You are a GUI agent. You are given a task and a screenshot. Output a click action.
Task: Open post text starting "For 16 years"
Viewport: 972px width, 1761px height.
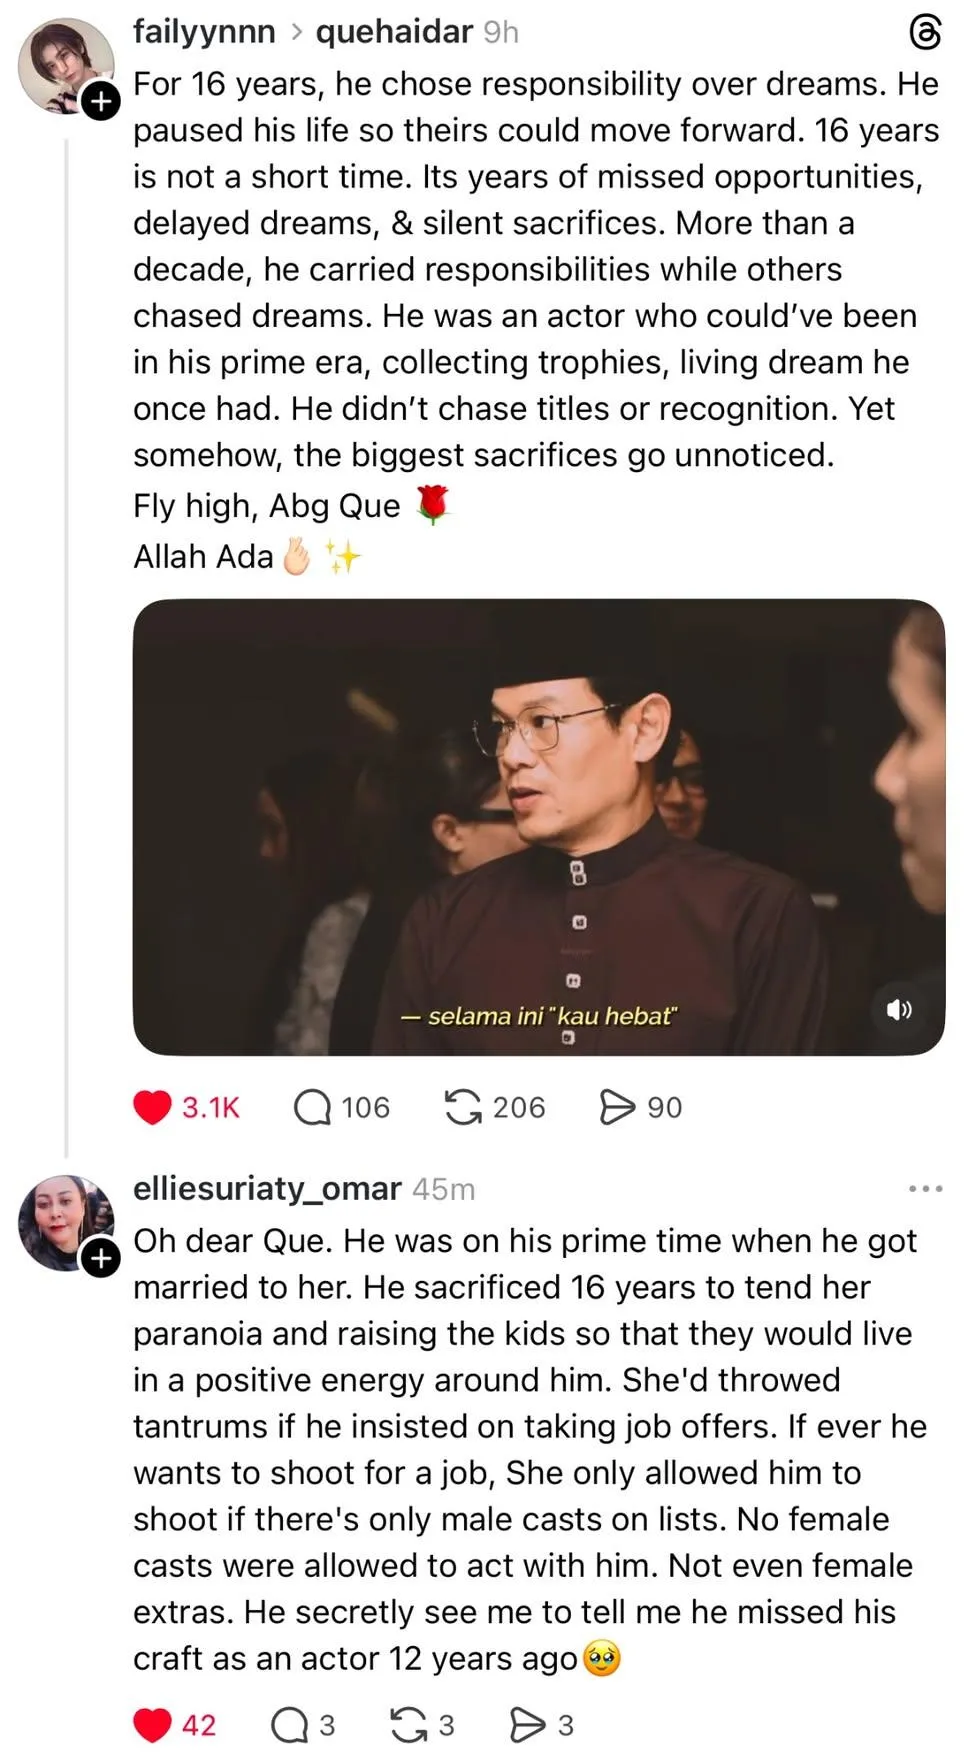(x=536, y=269)
